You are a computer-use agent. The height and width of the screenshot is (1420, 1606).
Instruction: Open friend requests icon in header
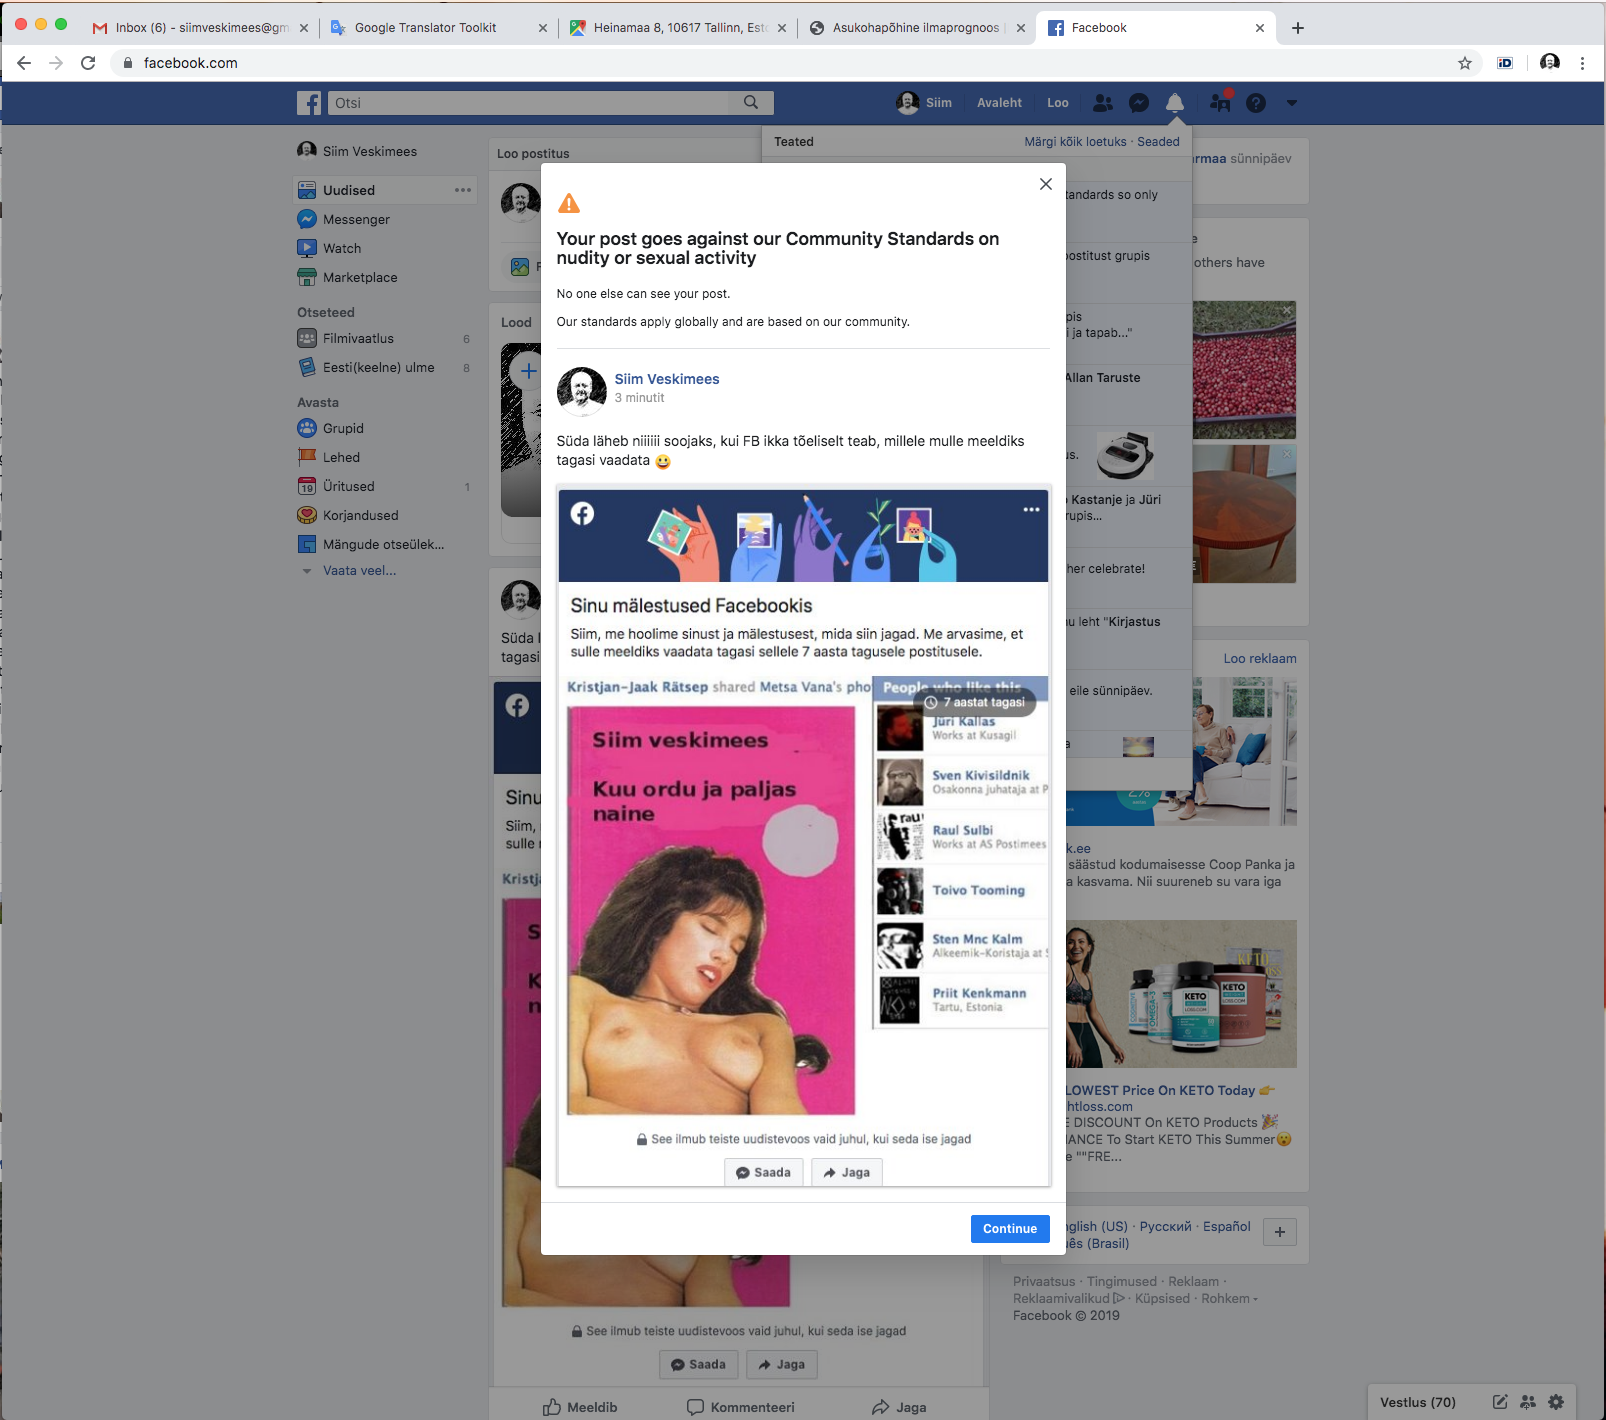(x=1103, y=103)
